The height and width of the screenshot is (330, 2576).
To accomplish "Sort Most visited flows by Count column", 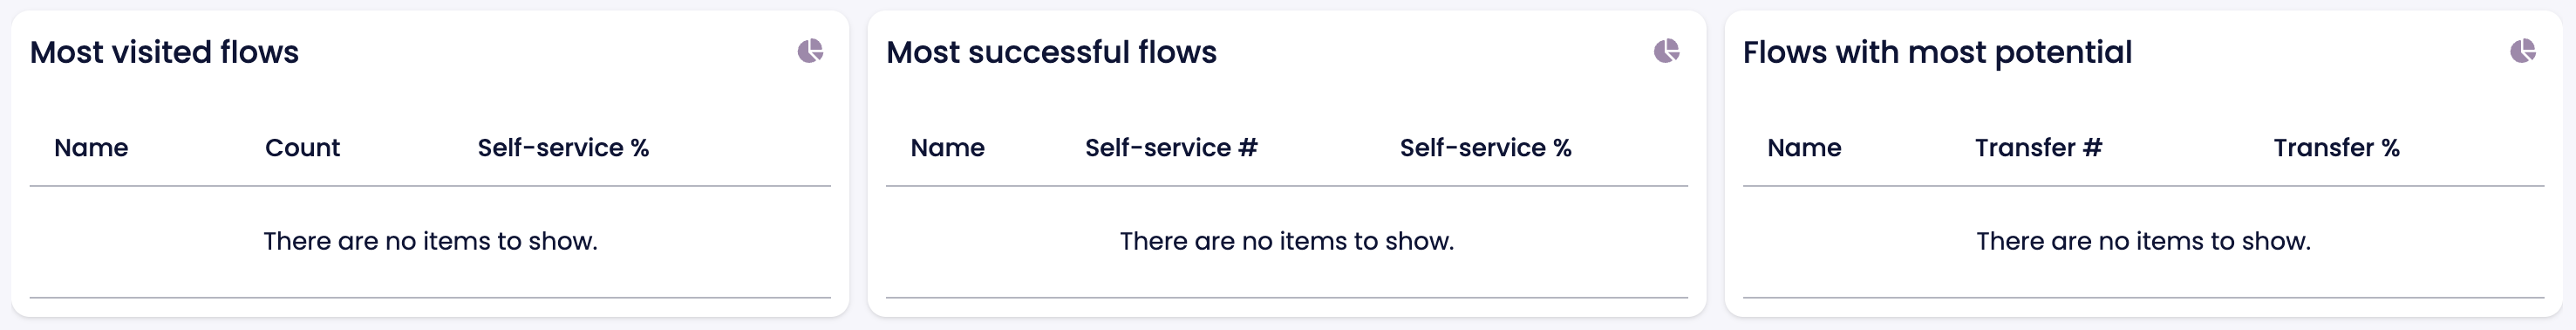I will 302,148.
